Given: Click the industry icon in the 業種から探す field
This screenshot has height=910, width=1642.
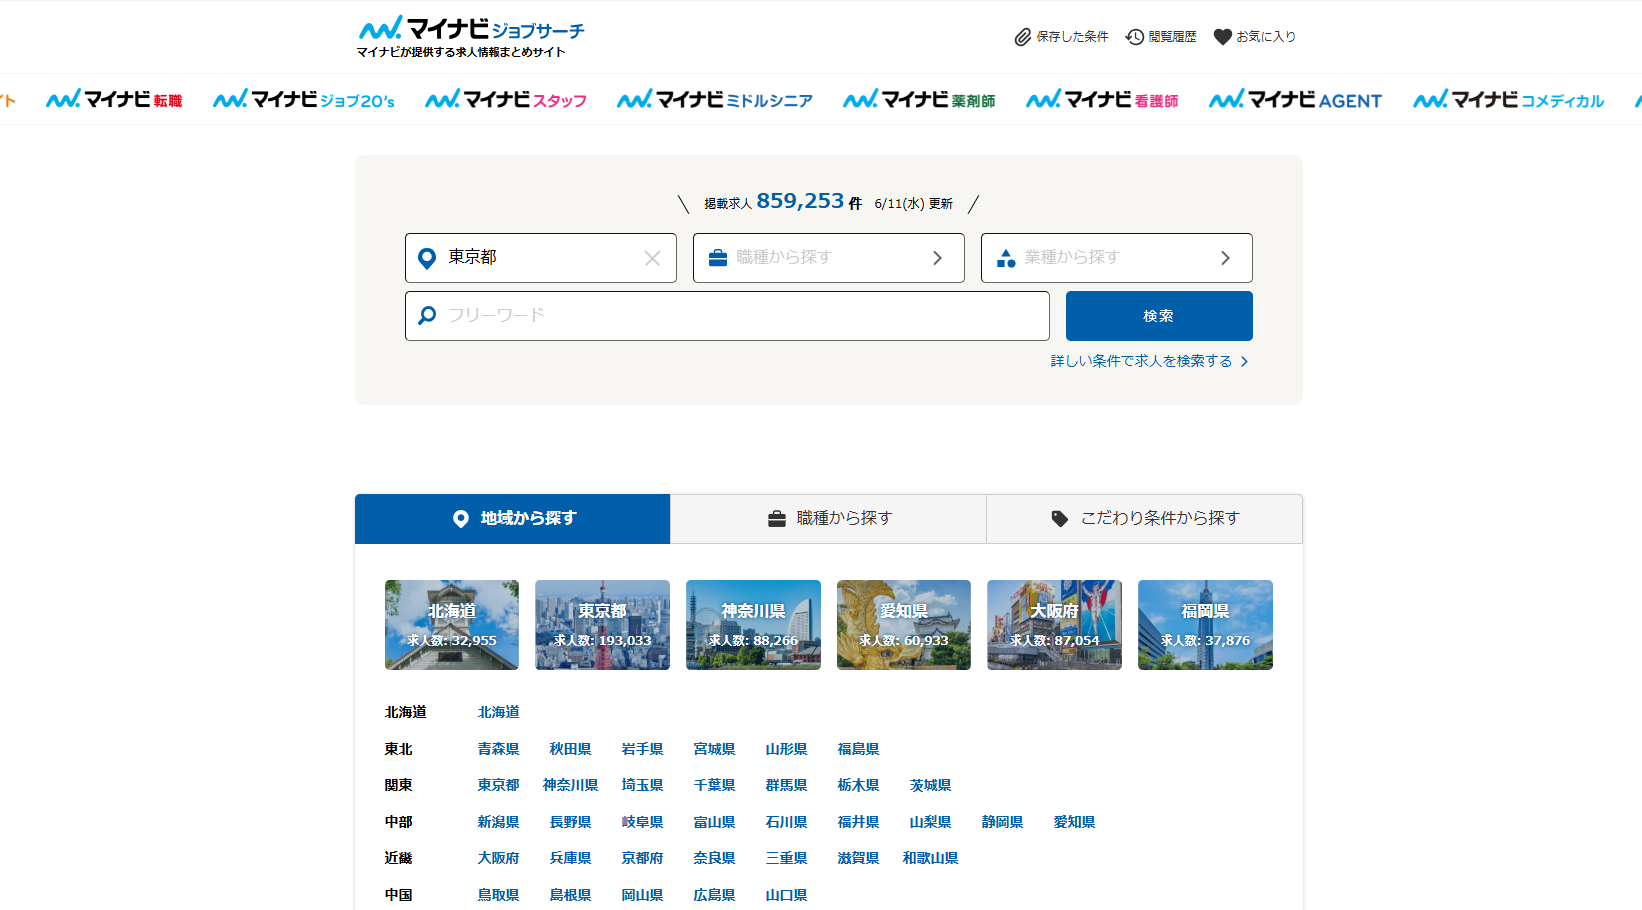Looking at the screenshot, I should (x=1003, y=257).
